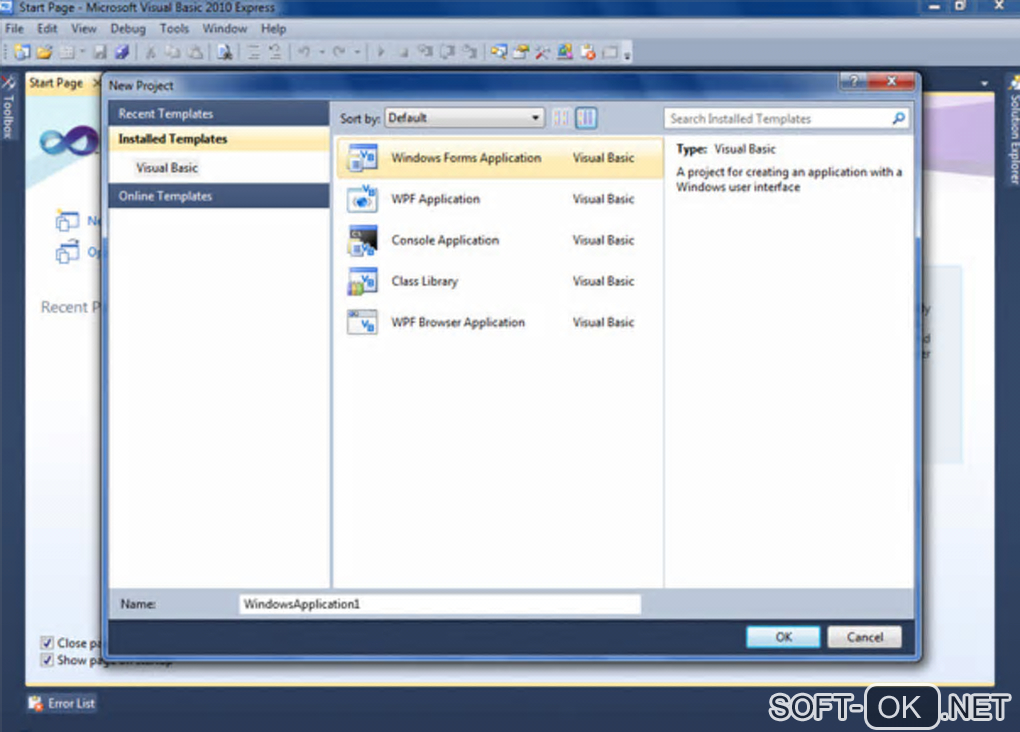
Task: Click the Search Installed Templates field
Action: coord(786,118)
